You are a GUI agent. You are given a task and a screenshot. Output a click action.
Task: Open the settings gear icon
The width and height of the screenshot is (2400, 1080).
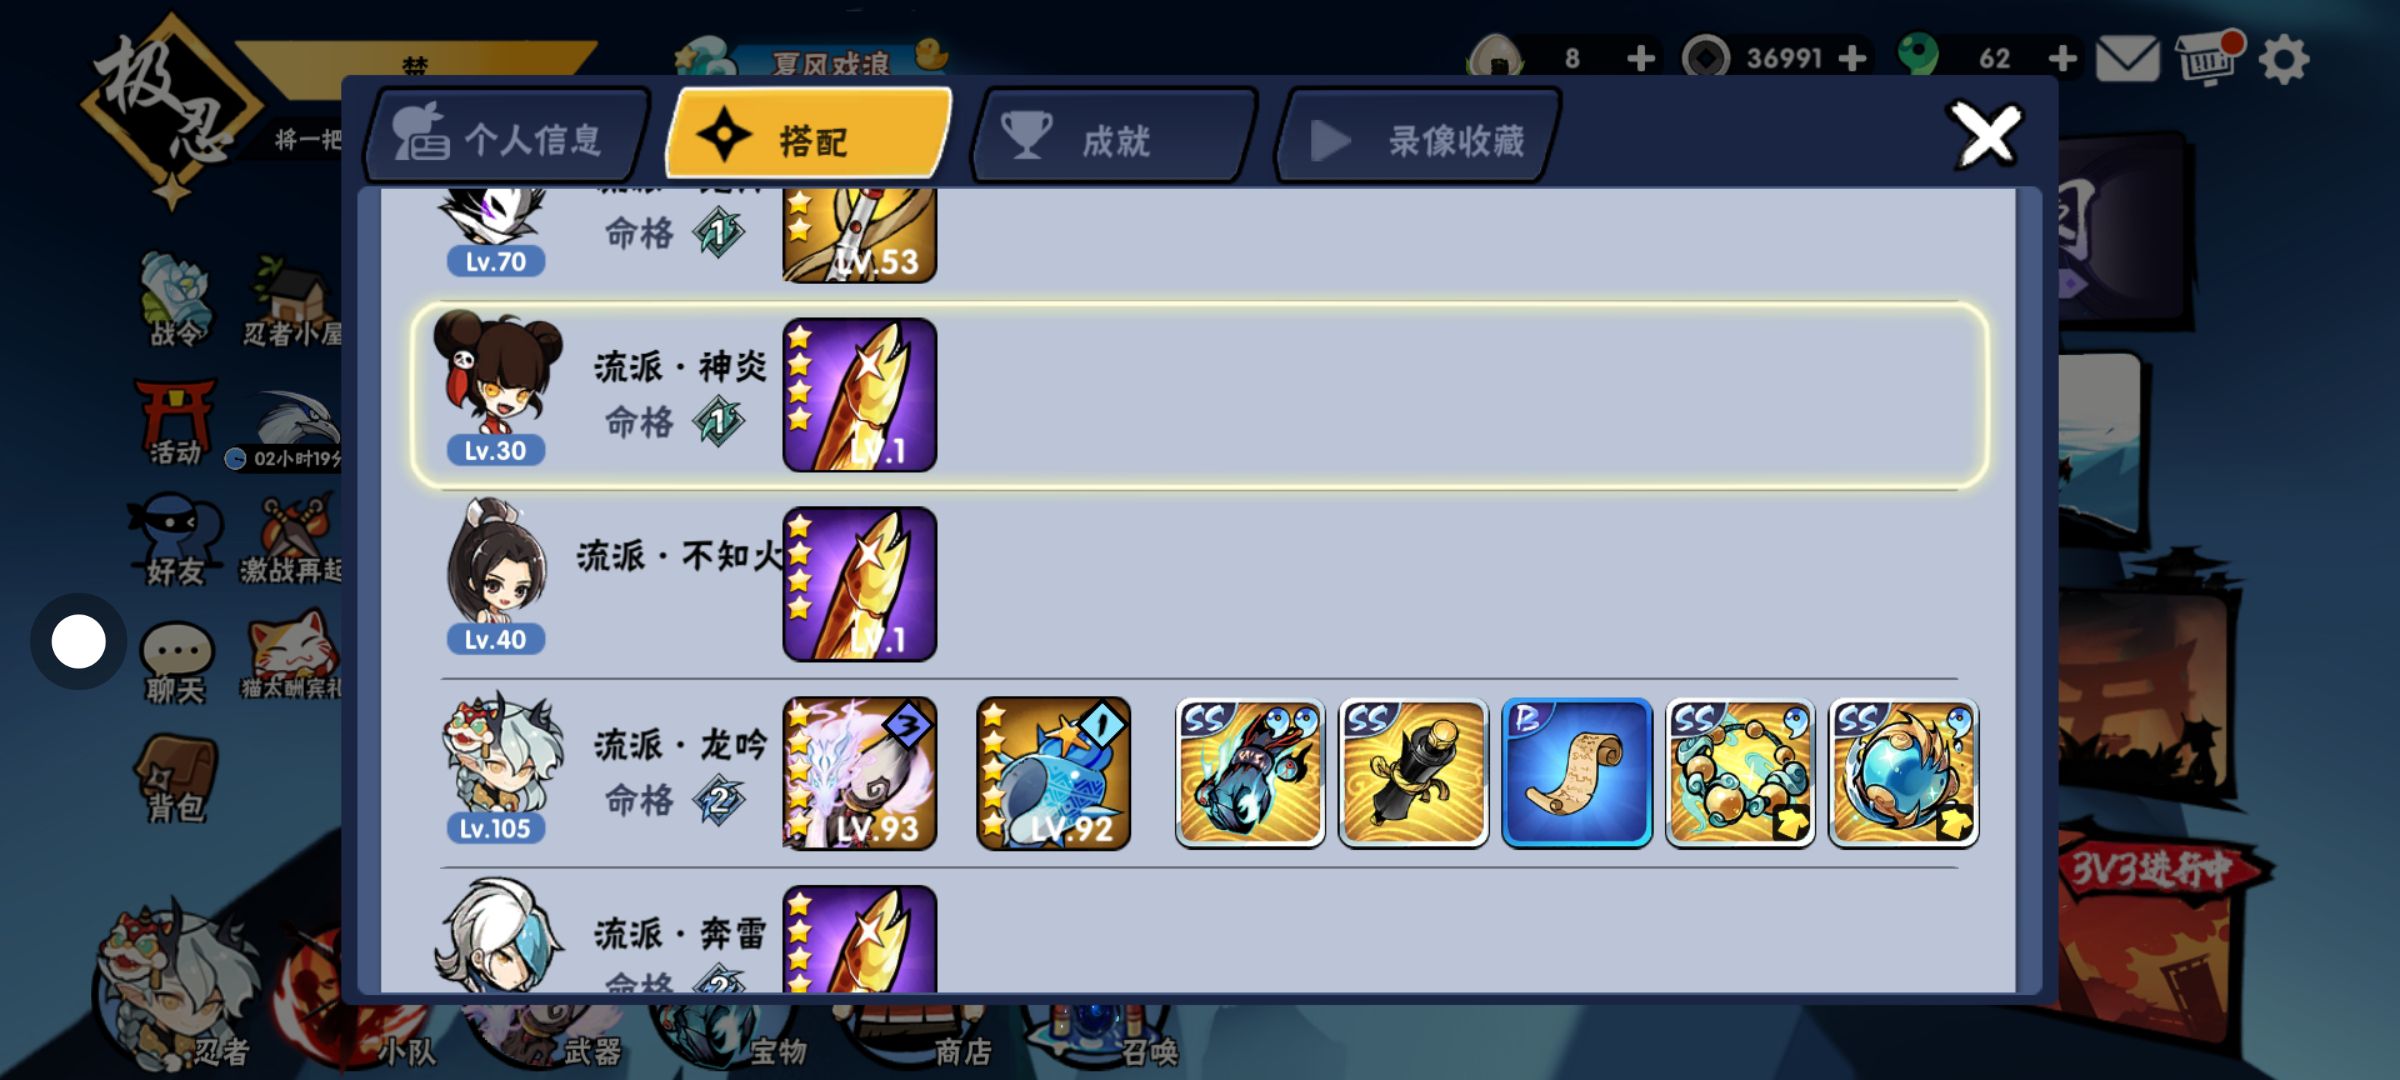coord(2283,60)
